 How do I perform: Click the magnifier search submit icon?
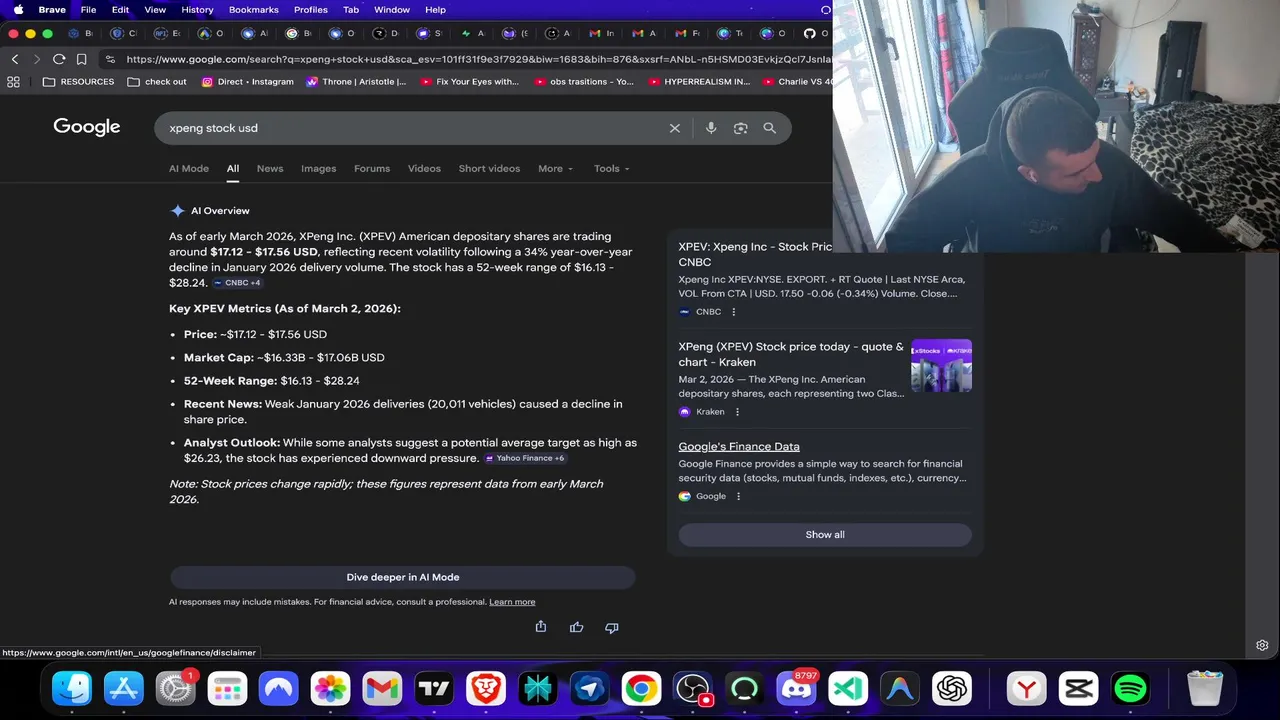(769, 128)
